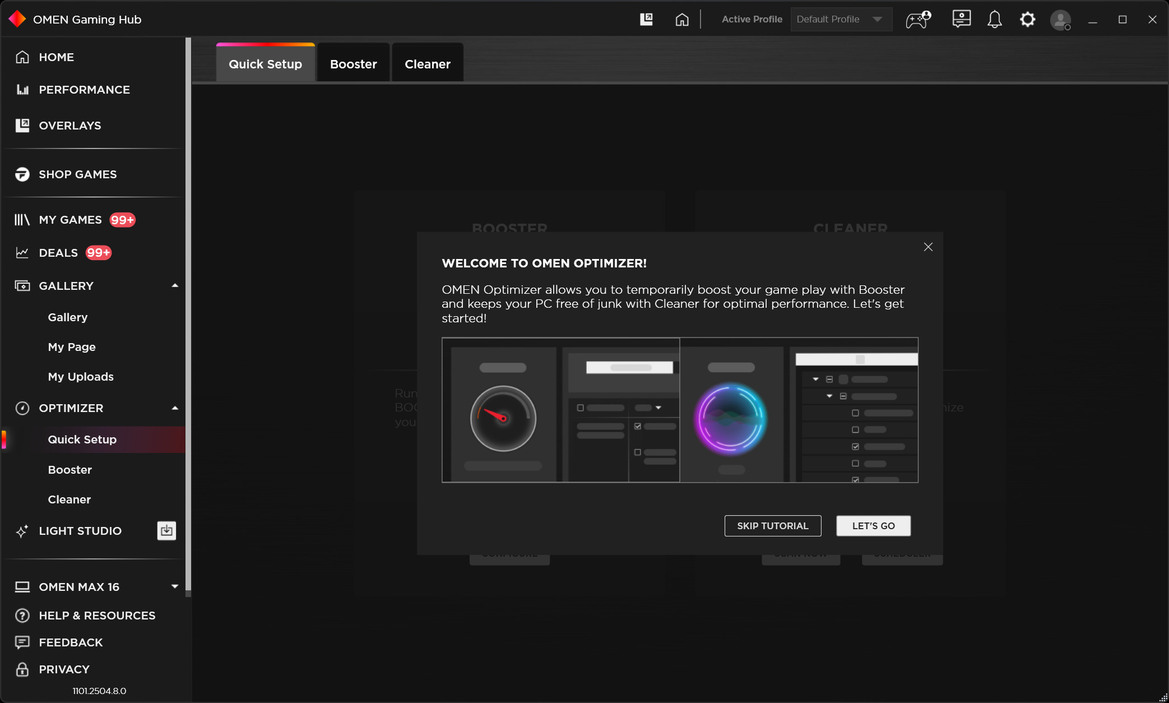Image resolution: width=1169 pixels, height=703 pixels.
Task: Open the Default Profile dropdown
Action: tap(841, 19)
